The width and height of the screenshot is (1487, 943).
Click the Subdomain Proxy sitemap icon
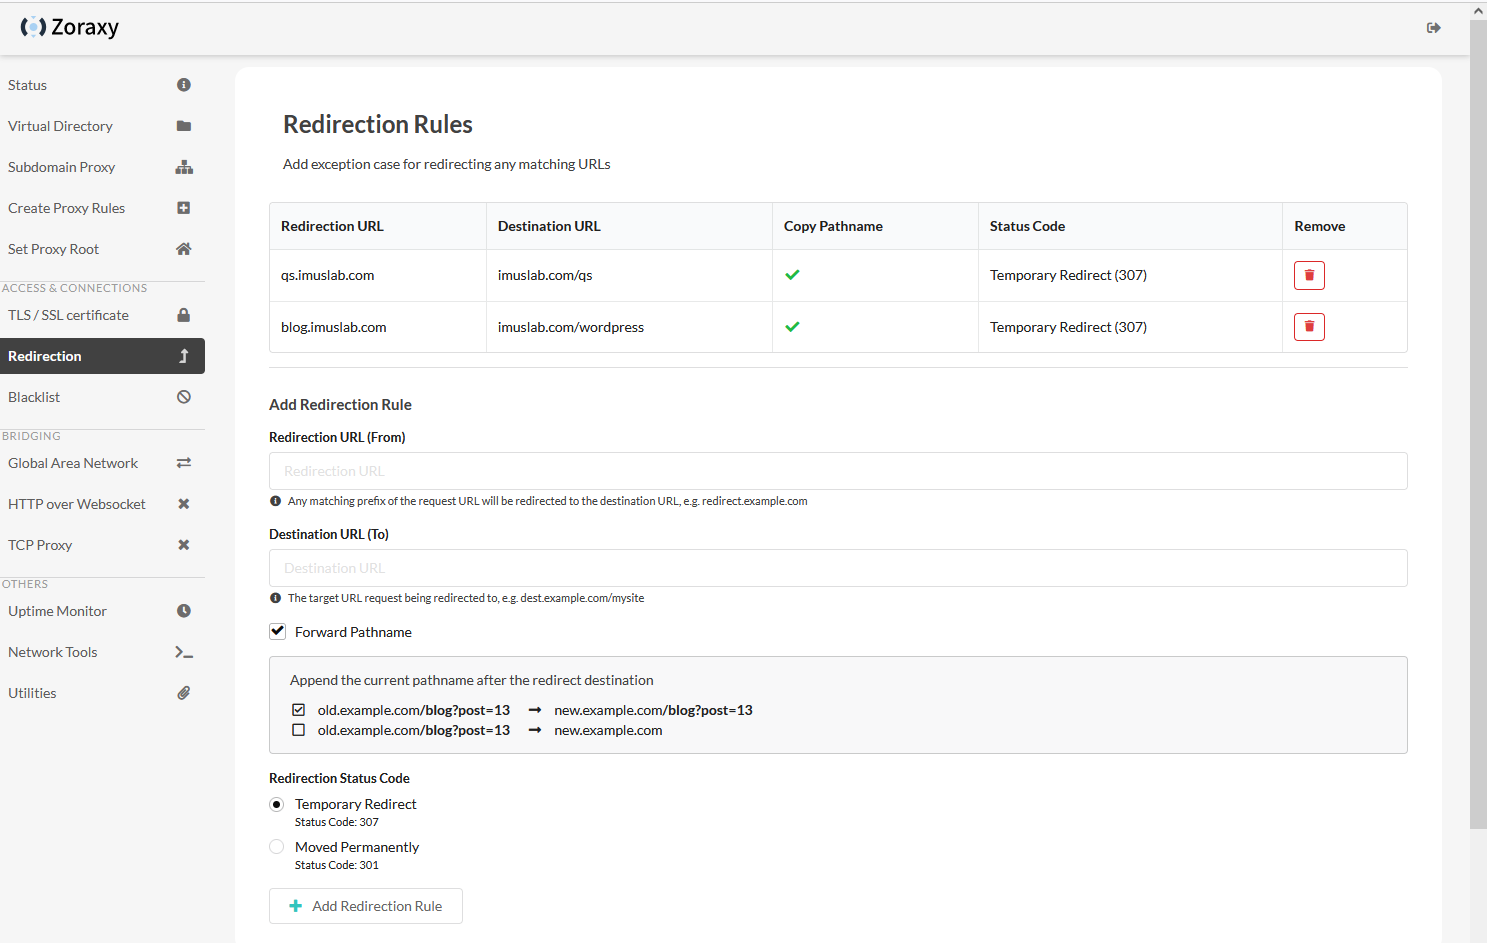(x=184, y=167)
